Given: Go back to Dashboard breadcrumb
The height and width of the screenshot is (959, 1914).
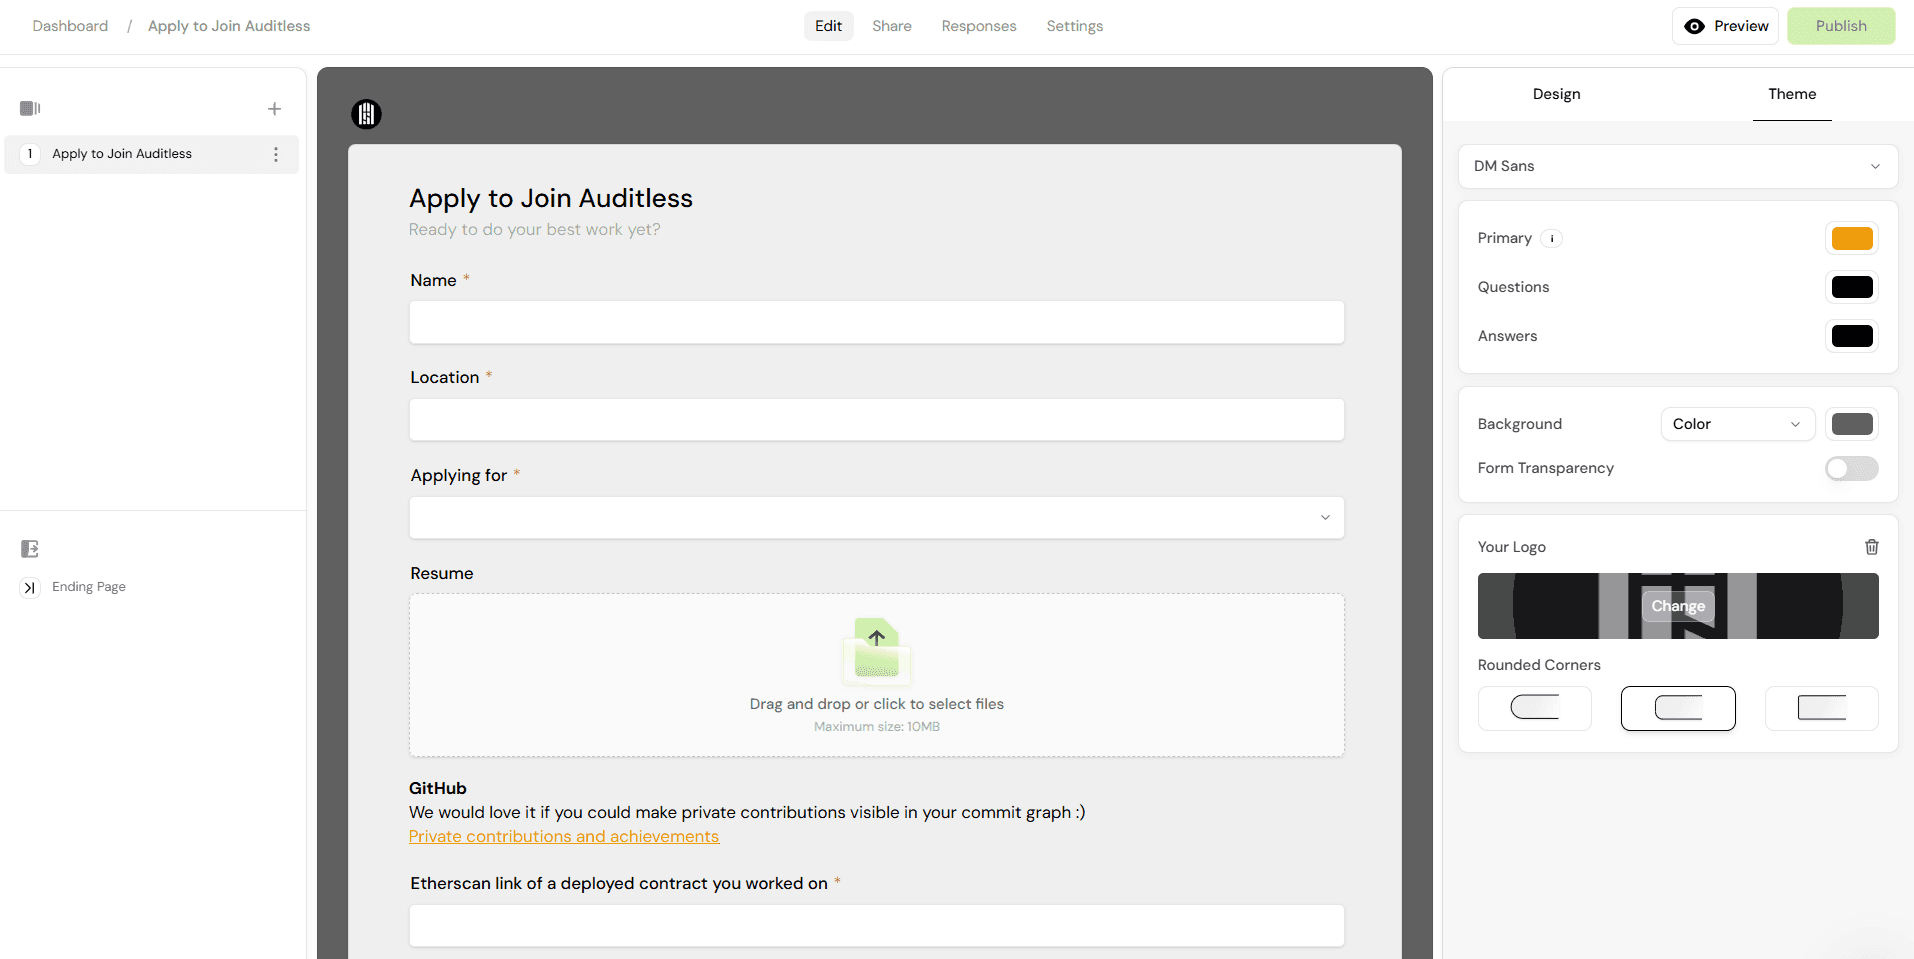Looking at the screenshot, I should (70, 26).
